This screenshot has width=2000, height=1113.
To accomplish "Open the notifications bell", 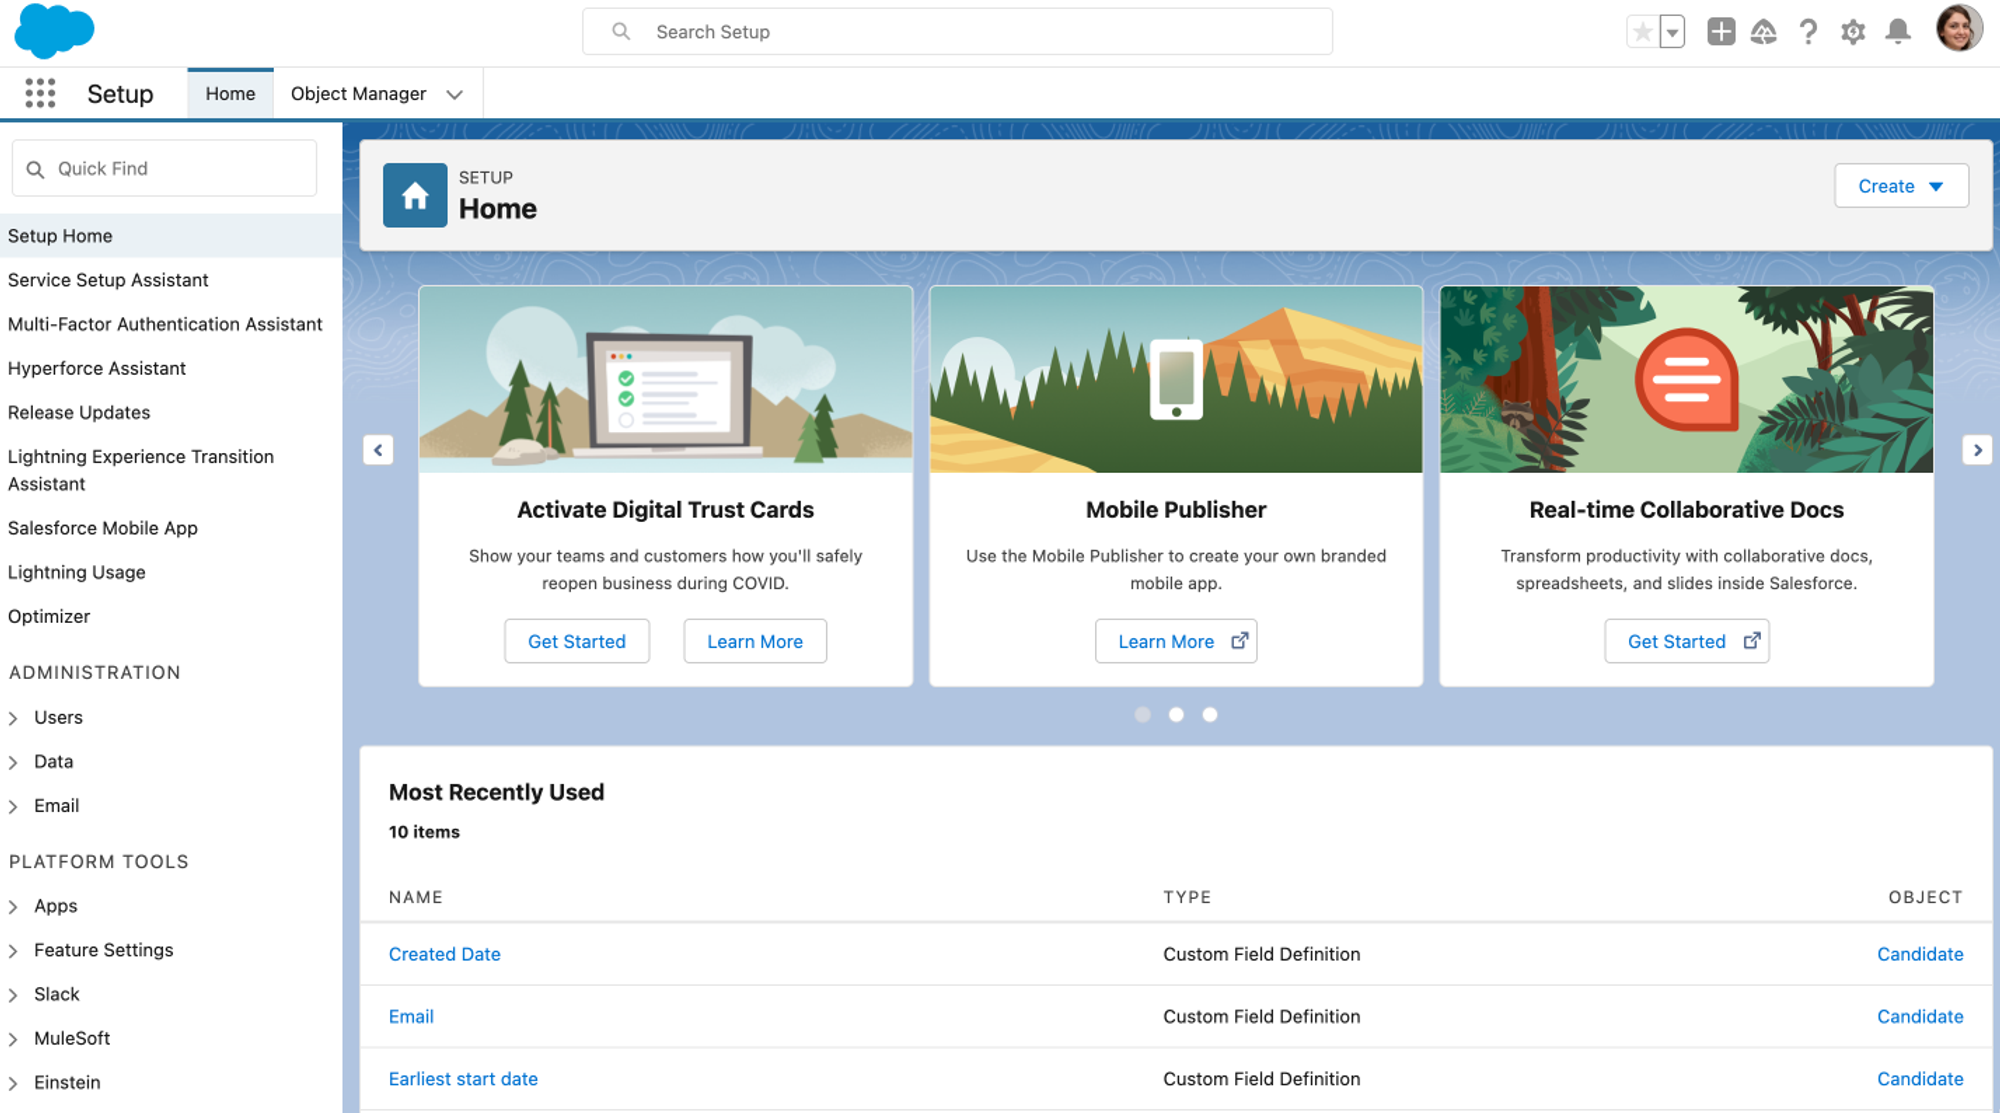I will coord(1898,32).
